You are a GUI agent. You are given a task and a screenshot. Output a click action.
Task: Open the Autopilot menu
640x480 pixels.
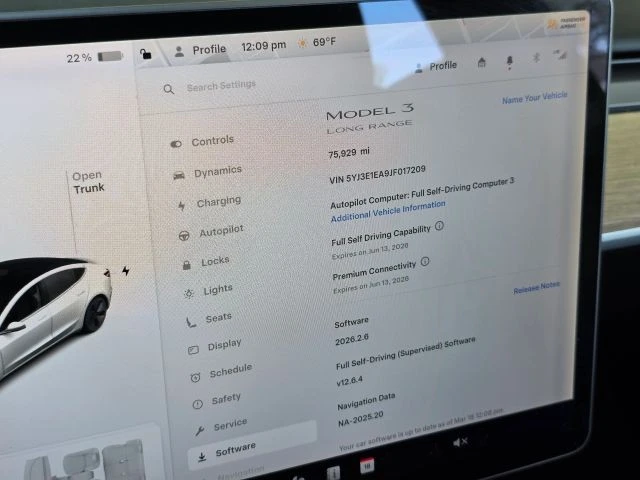(211, 233)
